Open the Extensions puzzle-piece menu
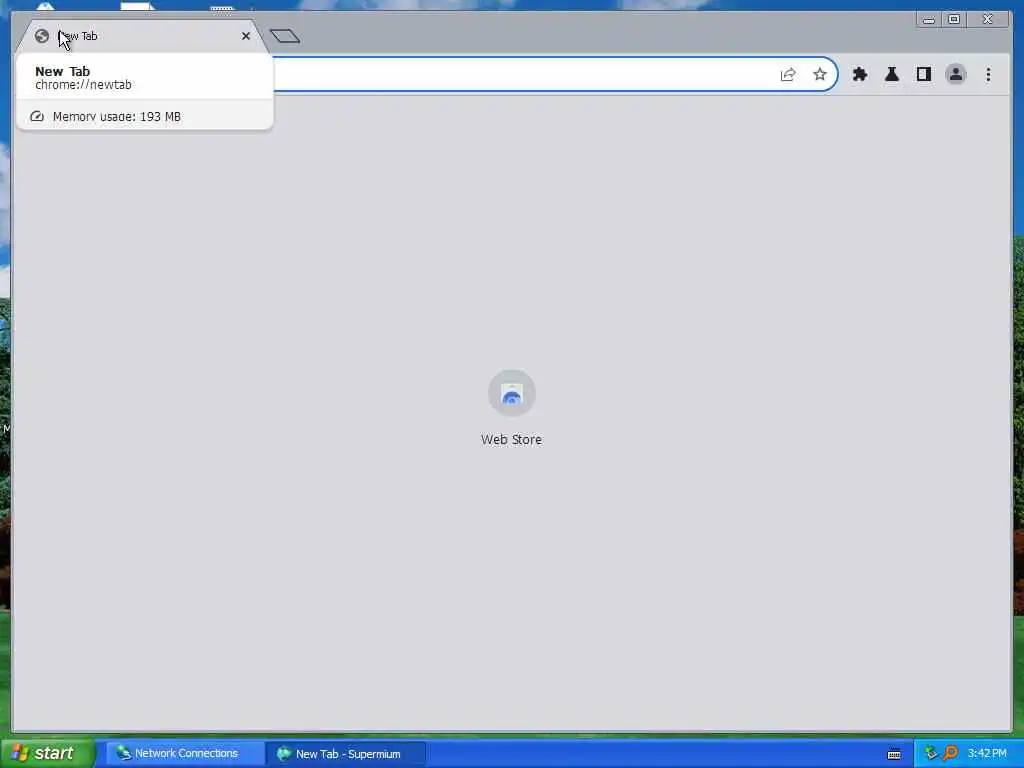This screenshot has height=768, width=1024. point(859,74)
